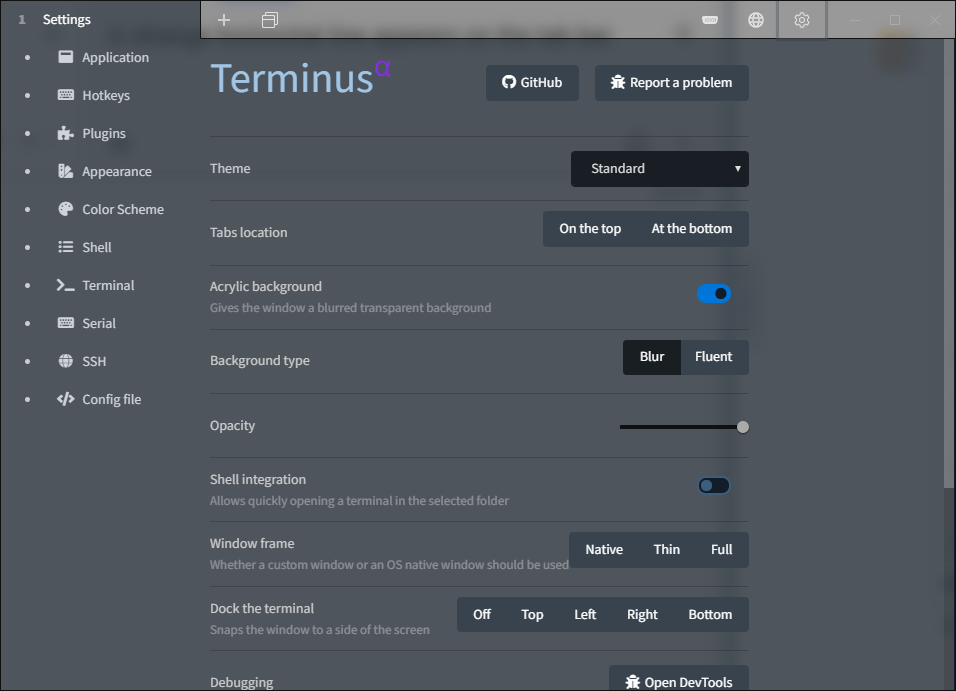Click the Color Scheme palette icon
Screen dimensions: 956x691
[65, 209]
